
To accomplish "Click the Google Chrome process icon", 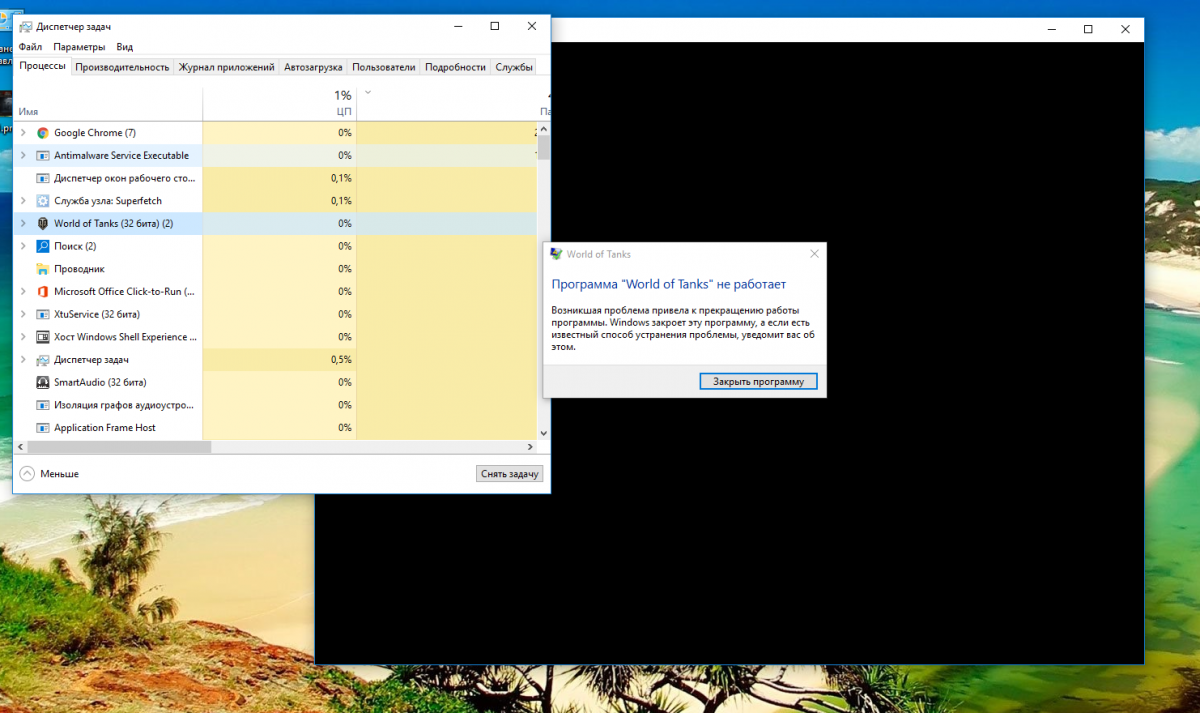I will (43, 133).
